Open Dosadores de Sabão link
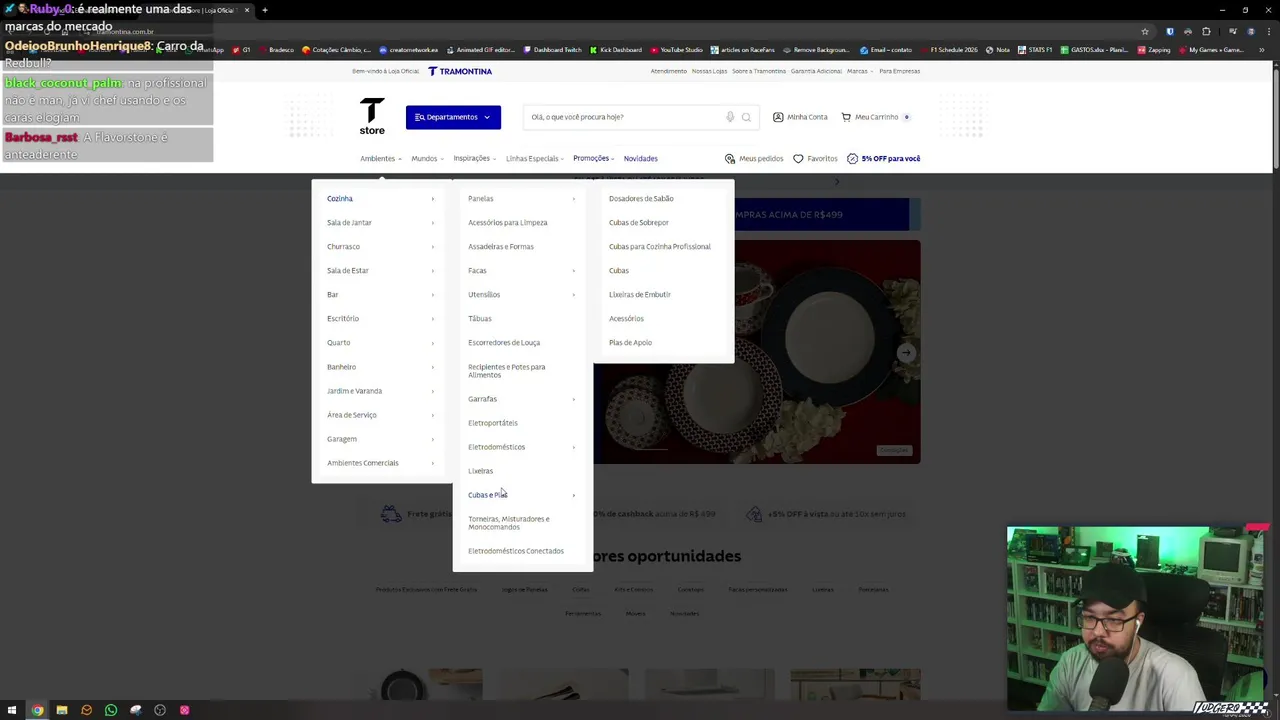Image resolution: width=1280 pixels, height=720 pixels. tap(641, 198)
